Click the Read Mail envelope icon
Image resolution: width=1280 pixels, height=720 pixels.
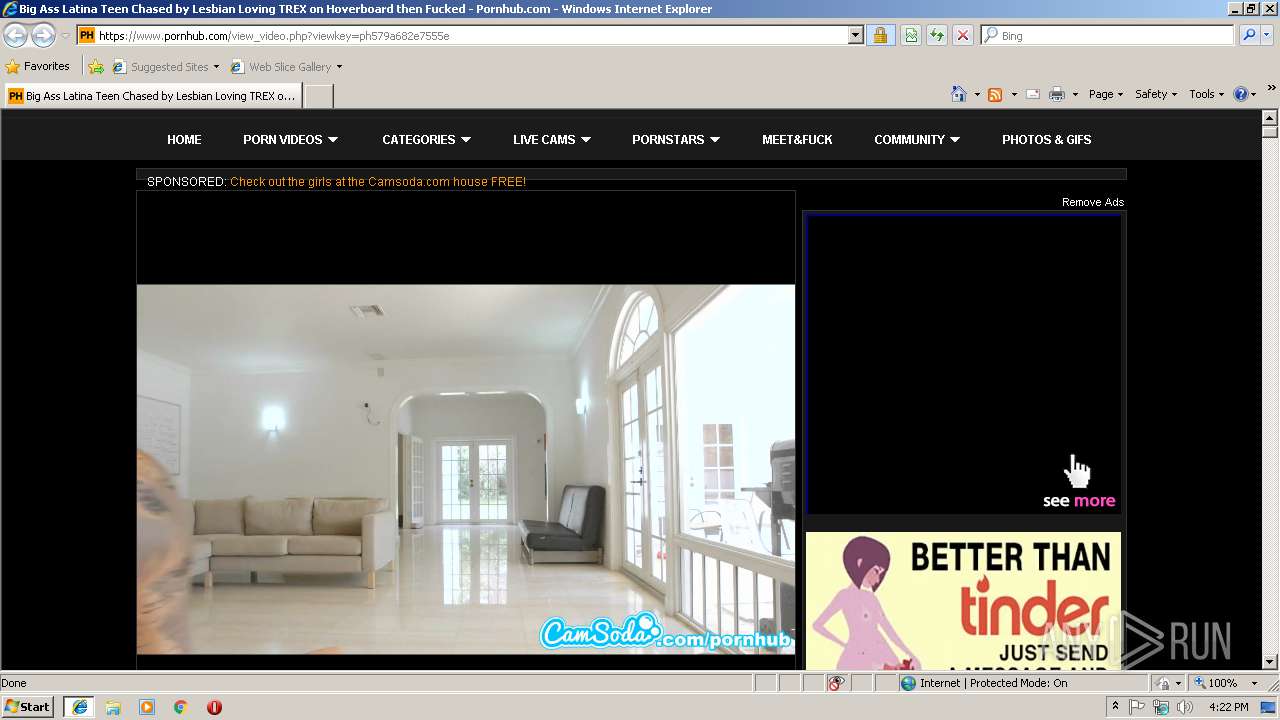pos(1033,94)
